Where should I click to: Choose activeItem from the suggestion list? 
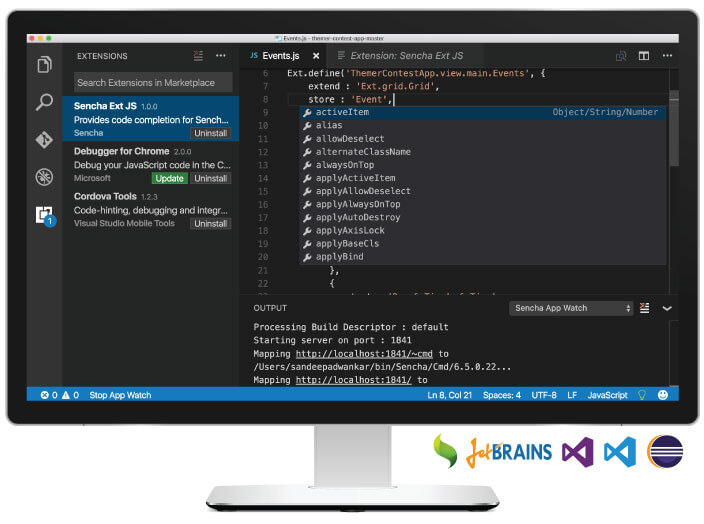(x=483, y=112)
